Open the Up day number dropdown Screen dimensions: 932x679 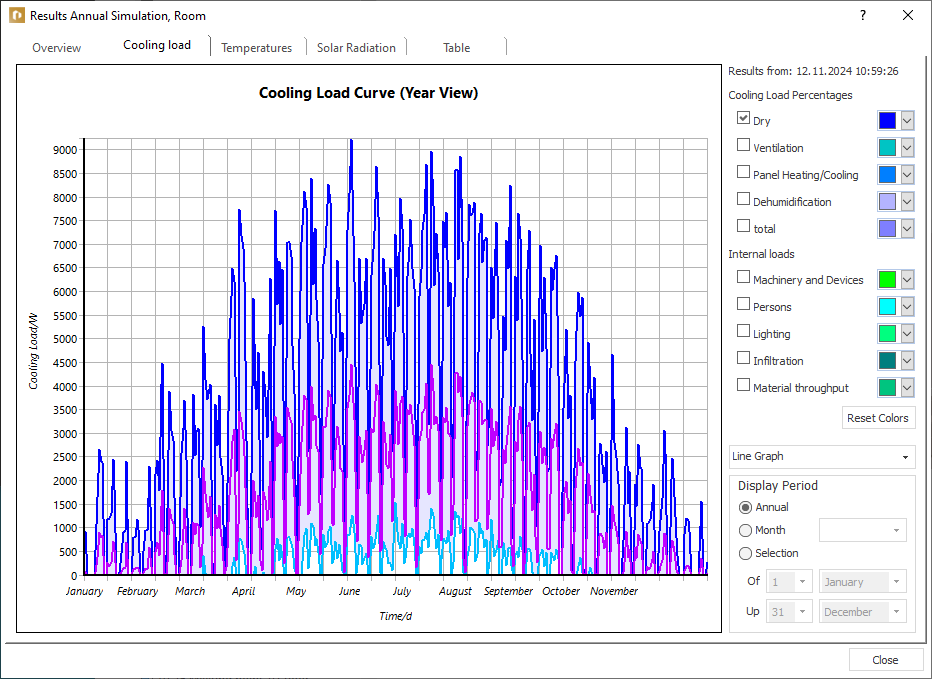click(789, 611)
